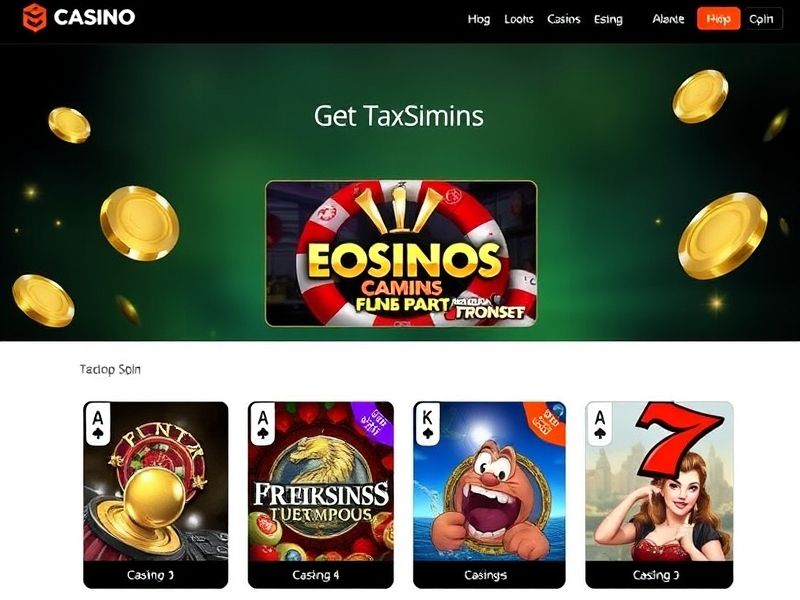Open the Hog navigation menu item
Image resolution: width=800 pixels, height=600 pixels.
tap(479, 19)
